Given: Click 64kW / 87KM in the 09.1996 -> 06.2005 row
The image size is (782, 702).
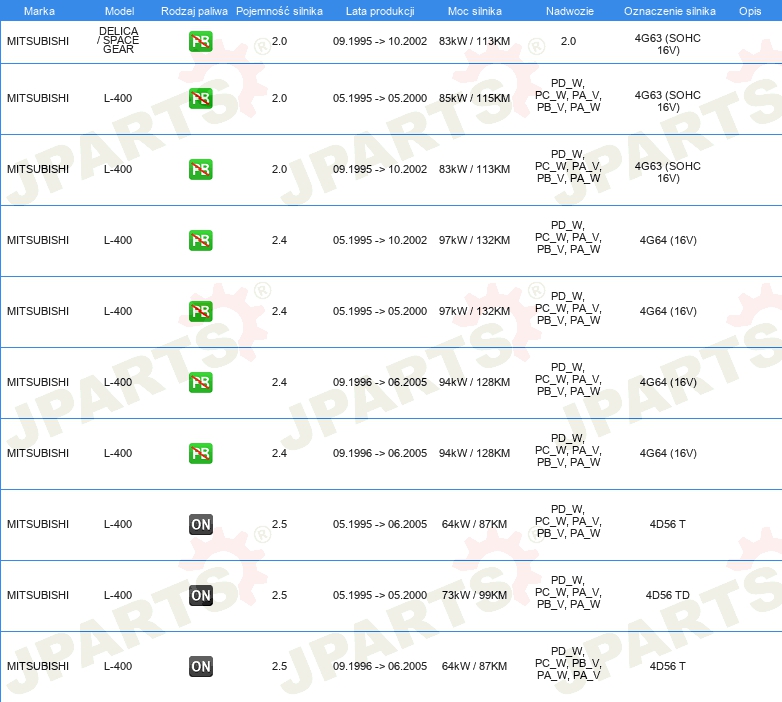Looking at the screenshot, I should 474,667.
